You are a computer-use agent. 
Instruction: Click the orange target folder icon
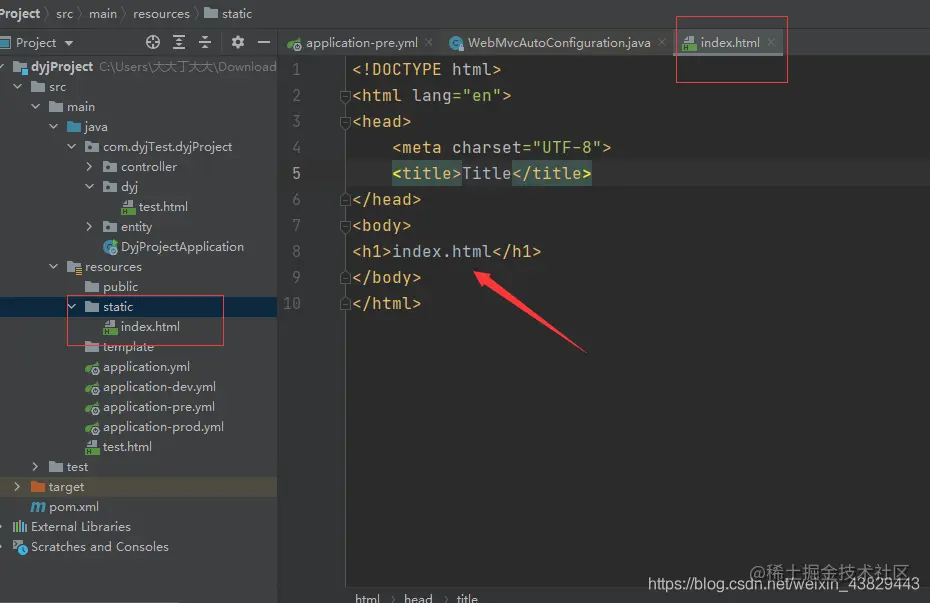(38, 487)
